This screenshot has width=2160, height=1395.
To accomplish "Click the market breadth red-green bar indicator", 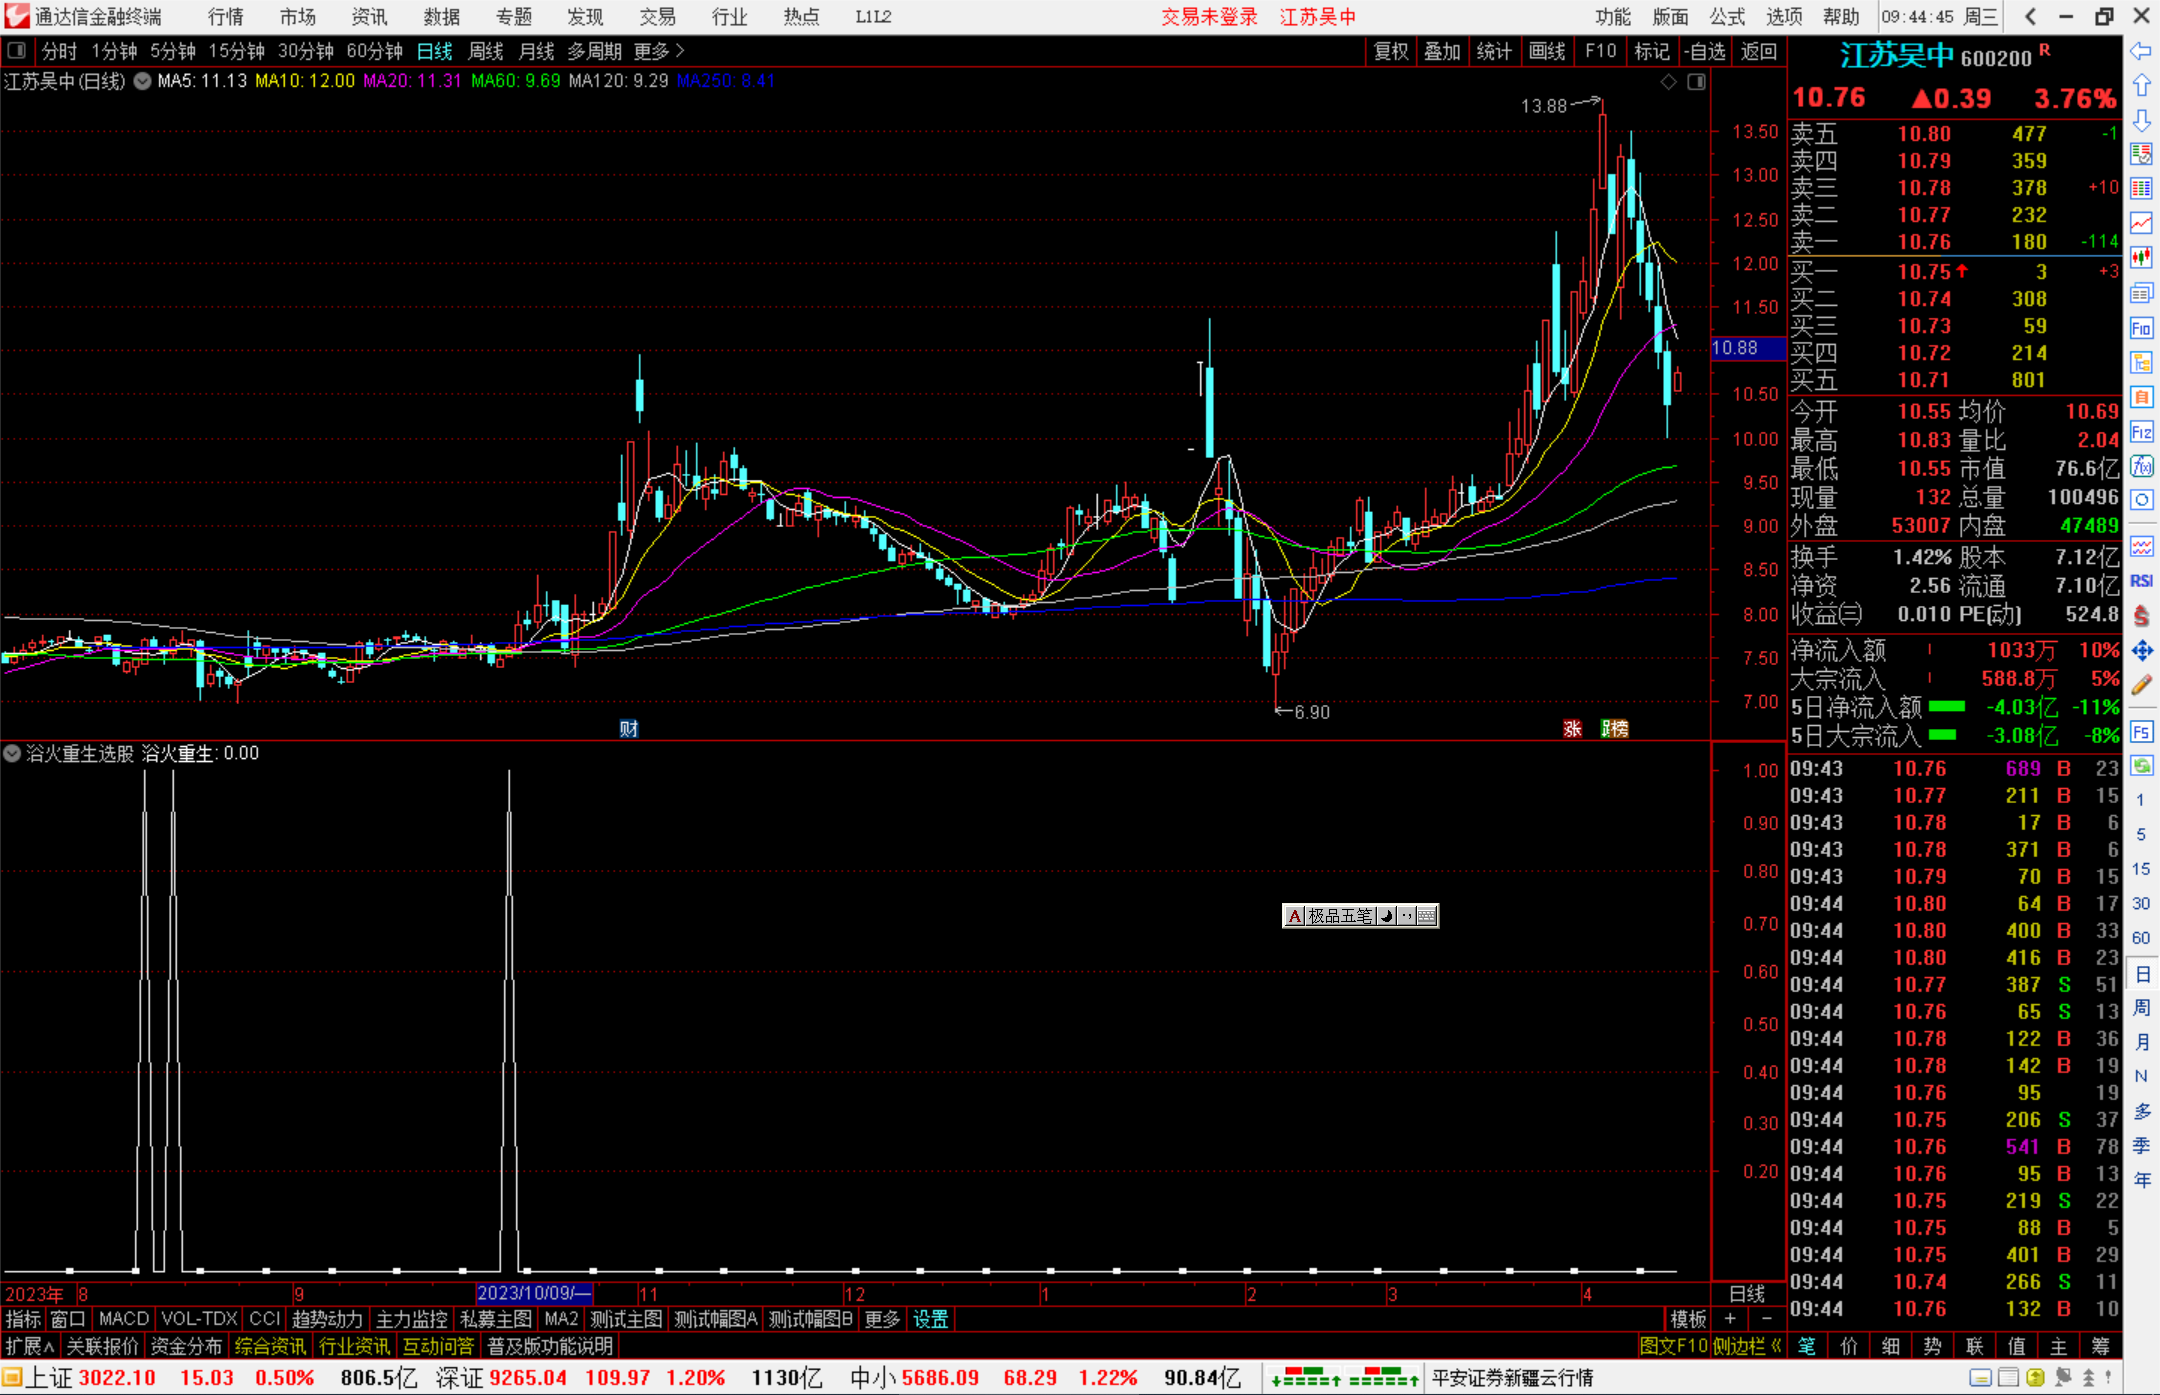I will (1345, 1378).
